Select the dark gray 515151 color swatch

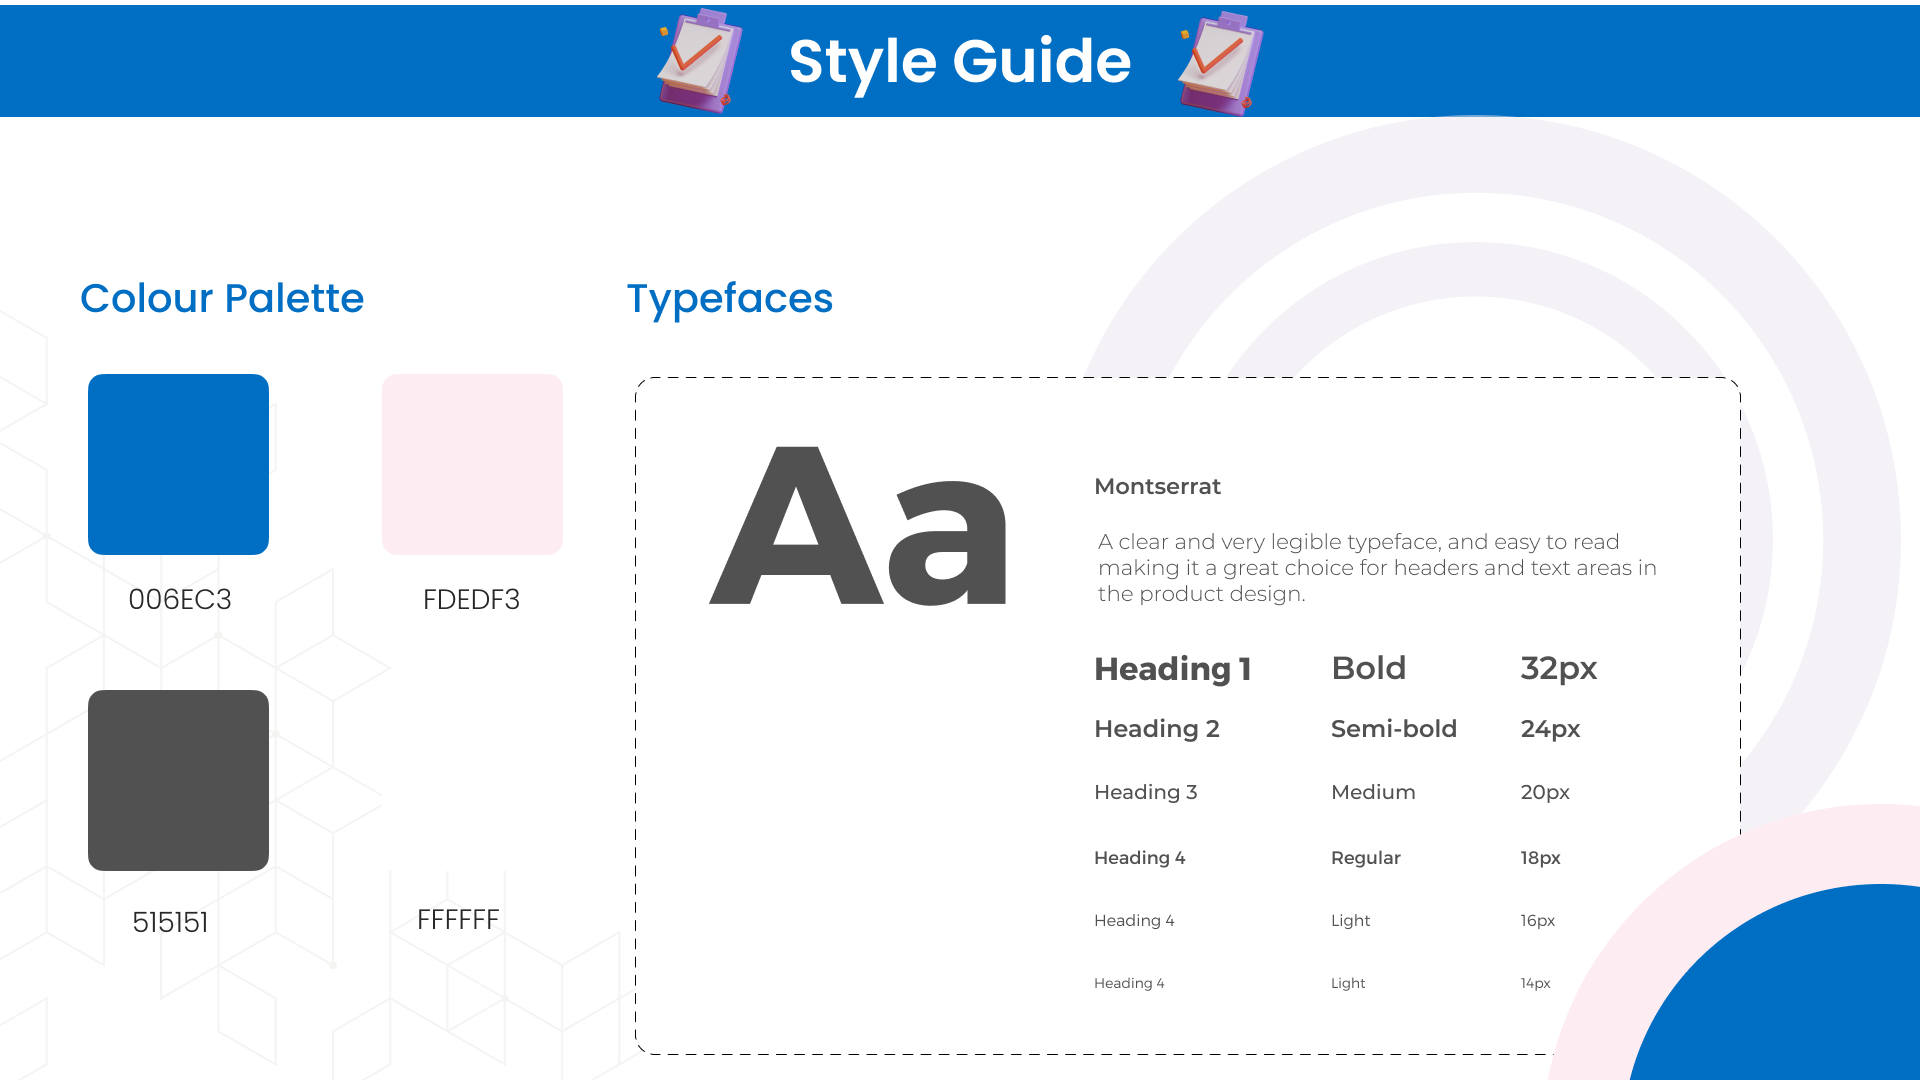(x=178, y=780)
